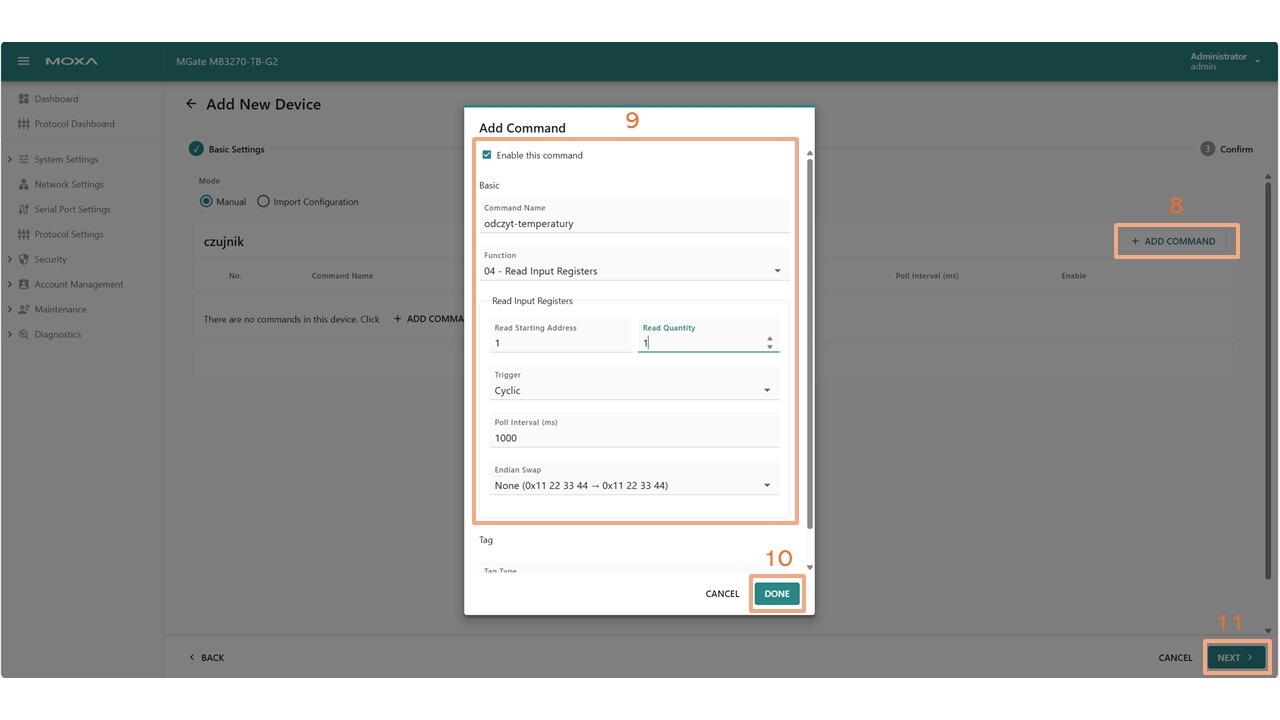Uncheck Enable this command checkbox
This screenshot has height=720, width=1280.
coord(487,155)
